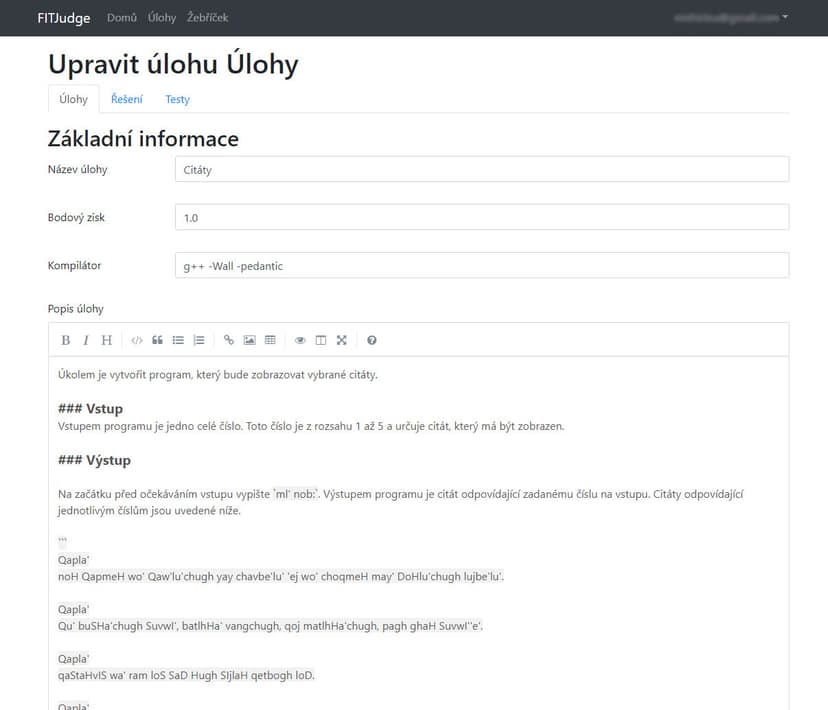Place cursor on the '### Výstup' heading line
Viewport: 828px width, 710px height.
pyautogui.click(x=95, y=460)
